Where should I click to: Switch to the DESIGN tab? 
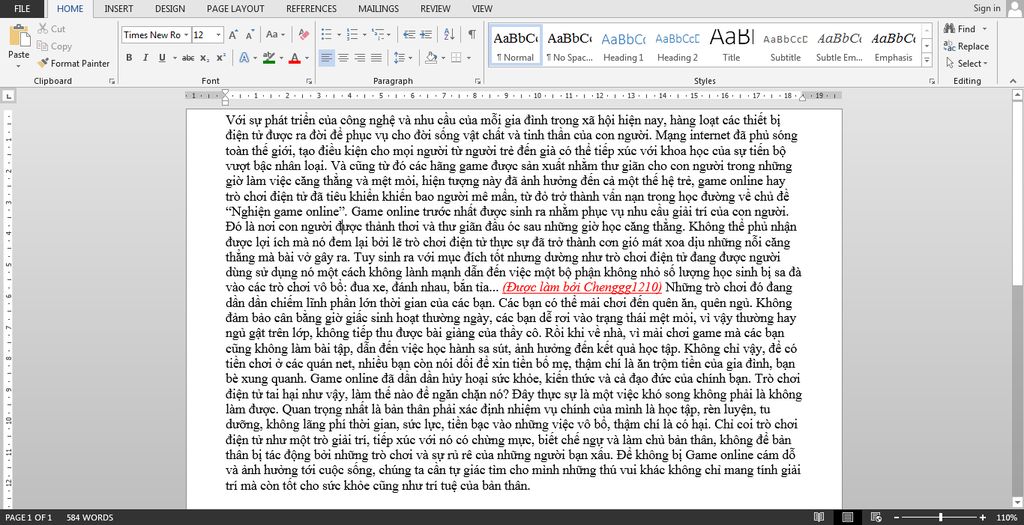coord(170,8)
